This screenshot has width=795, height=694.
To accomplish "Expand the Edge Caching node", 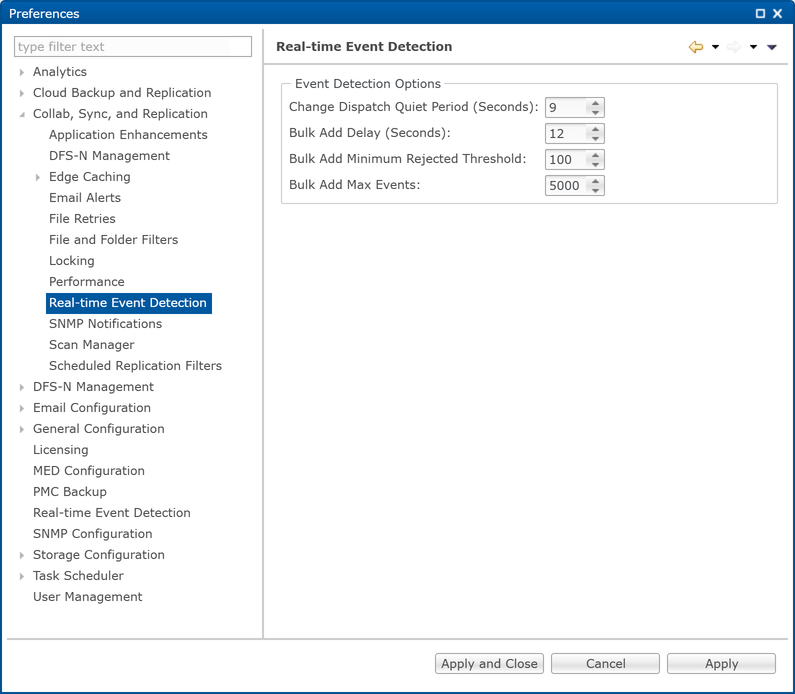I will pyautogui.click(x=38, y=177).
